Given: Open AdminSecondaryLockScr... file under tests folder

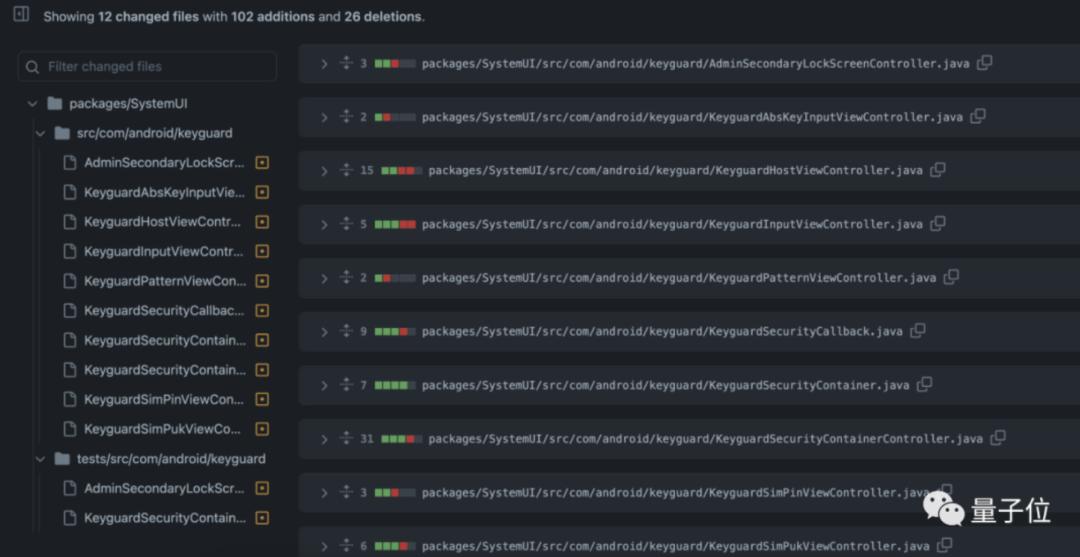Looking at the screenshot, I should click(x=164, y=489).
